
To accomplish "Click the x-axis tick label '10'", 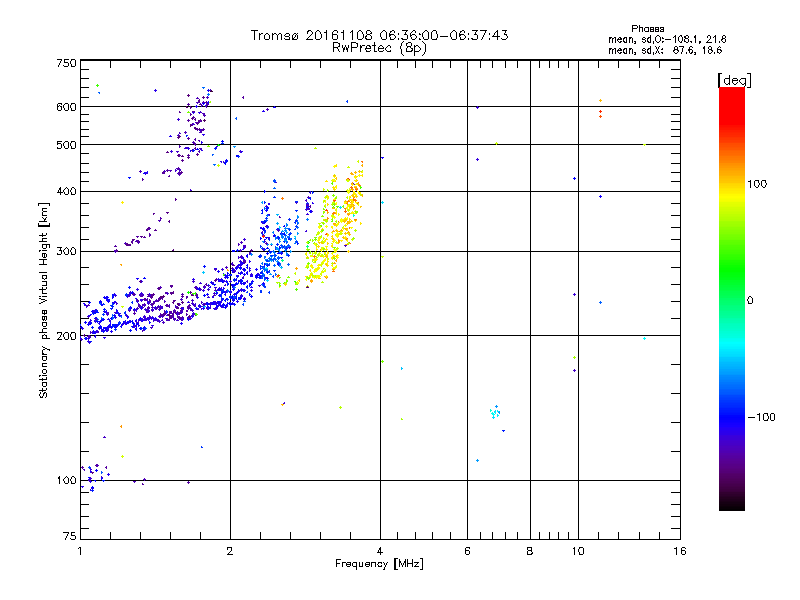I will 578,551.
